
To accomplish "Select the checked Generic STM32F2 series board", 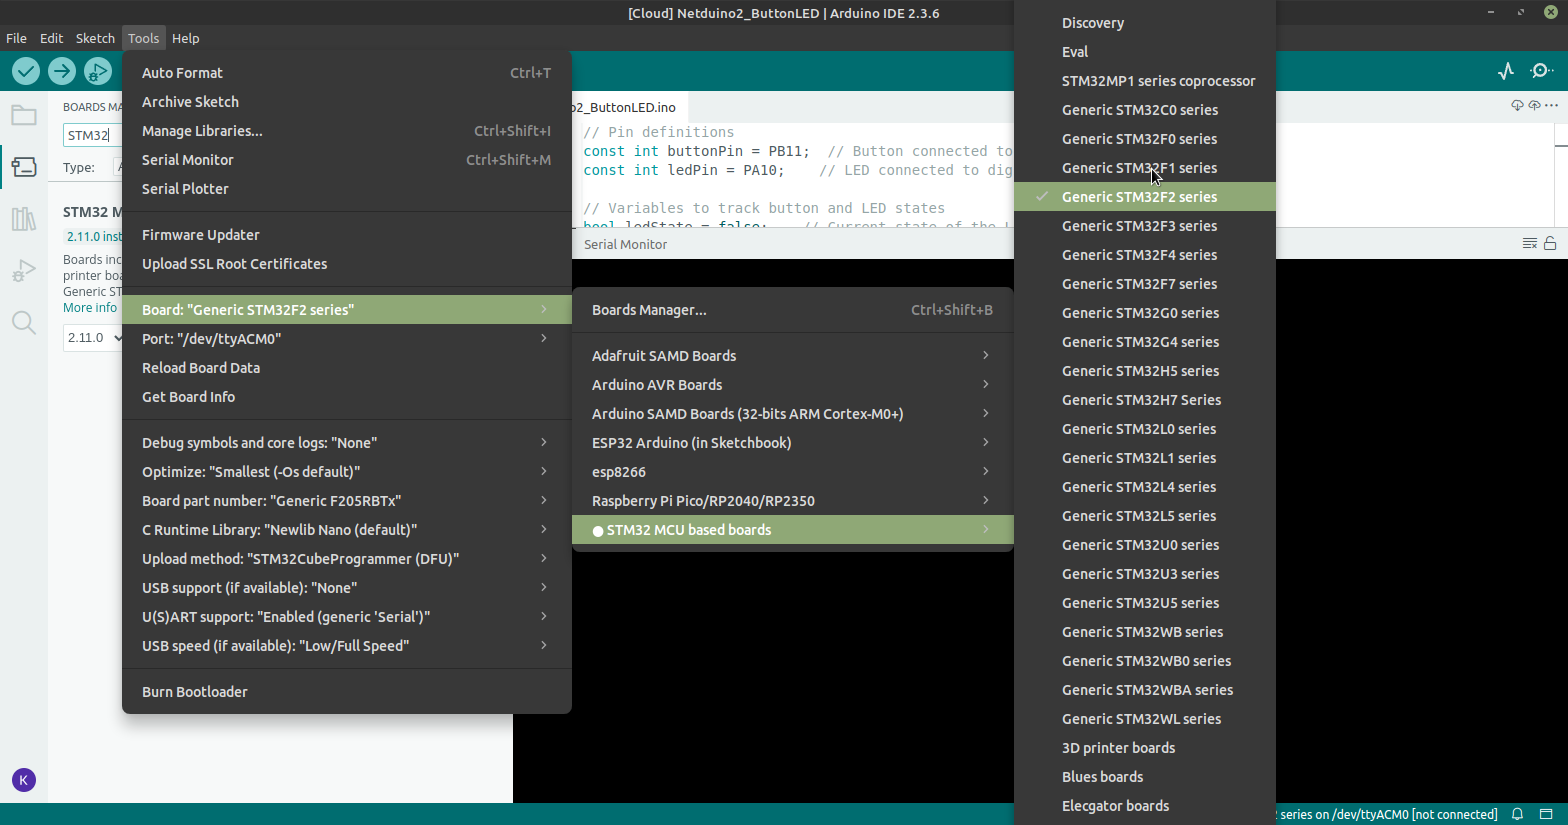I will [x=1145, y=197].
